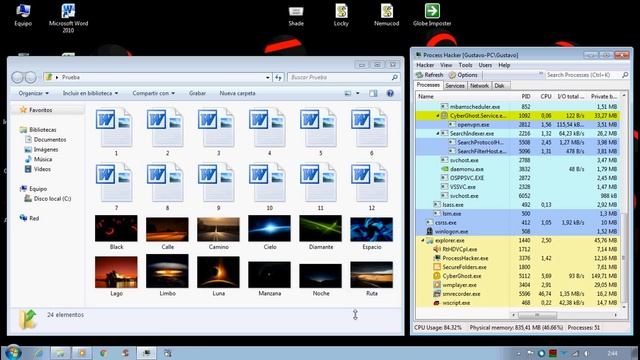Sort by the Name column header
The image size is (640, 360).
point(464,96)
